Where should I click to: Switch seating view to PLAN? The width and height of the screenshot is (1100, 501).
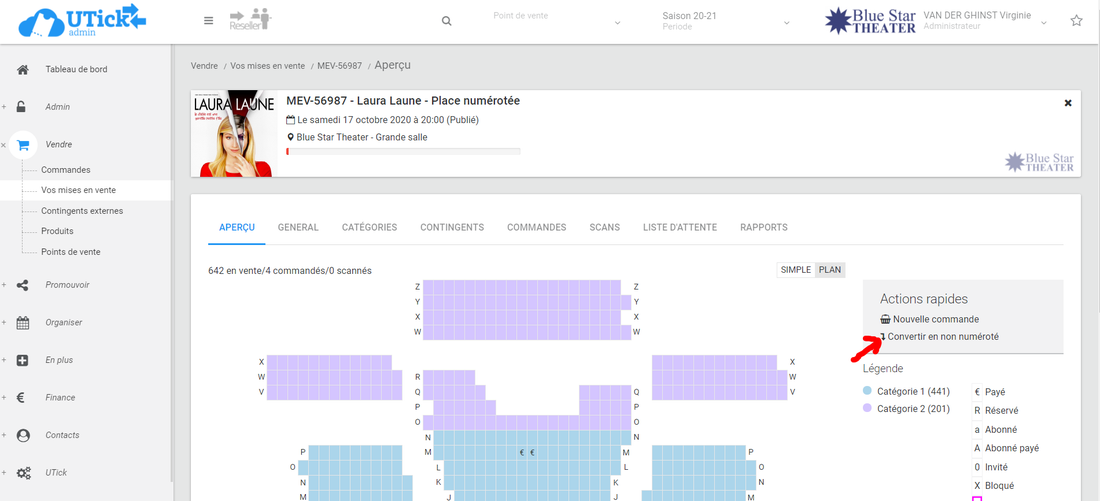point(830,270)
